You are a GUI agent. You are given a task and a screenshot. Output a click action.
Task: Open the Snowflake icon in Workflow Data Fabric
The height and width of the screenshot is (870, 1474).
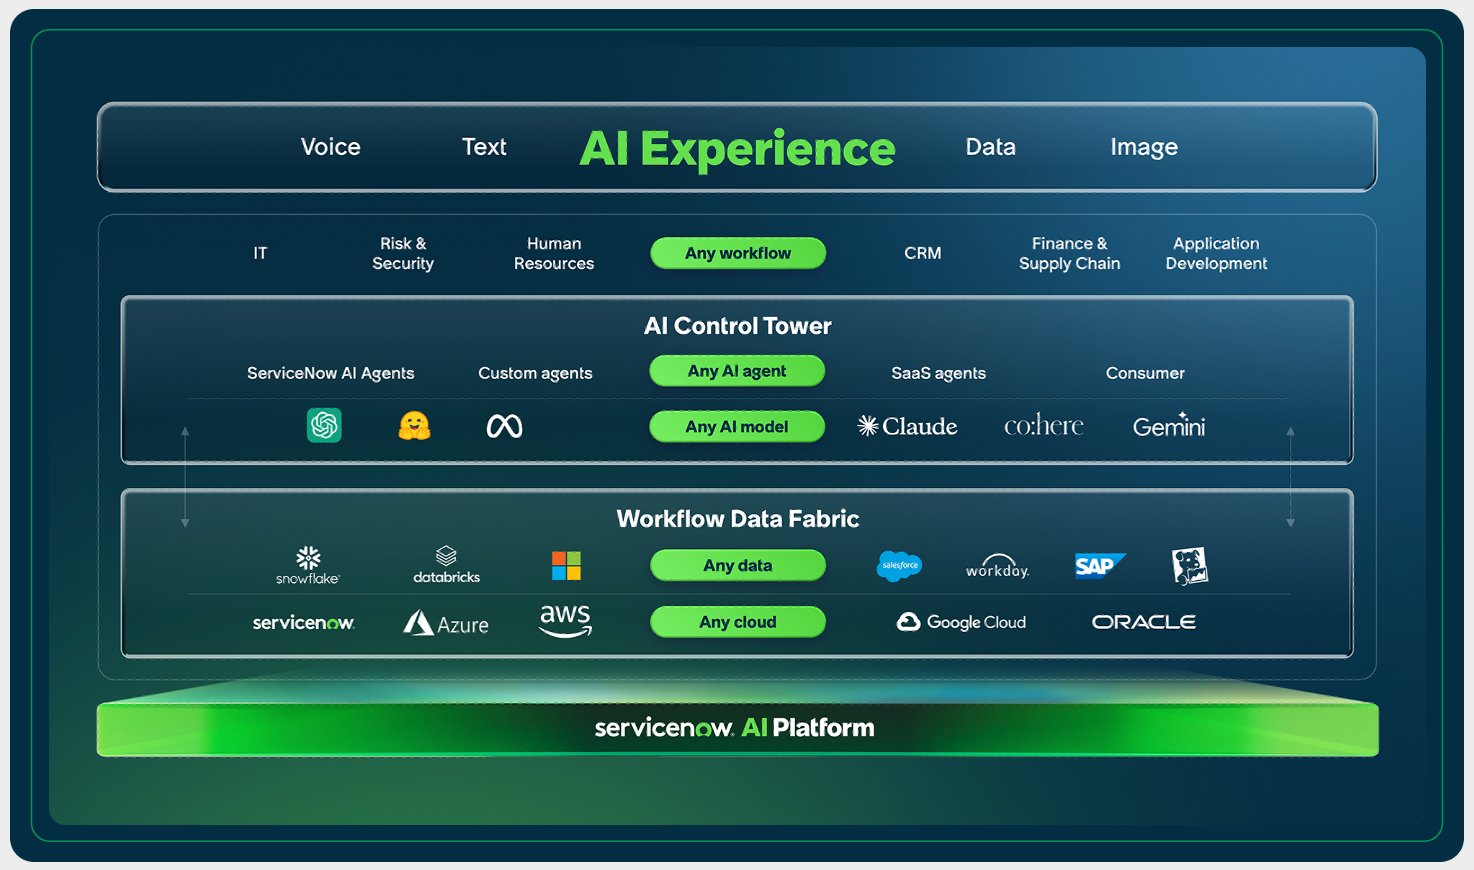[x=307, y=565]
